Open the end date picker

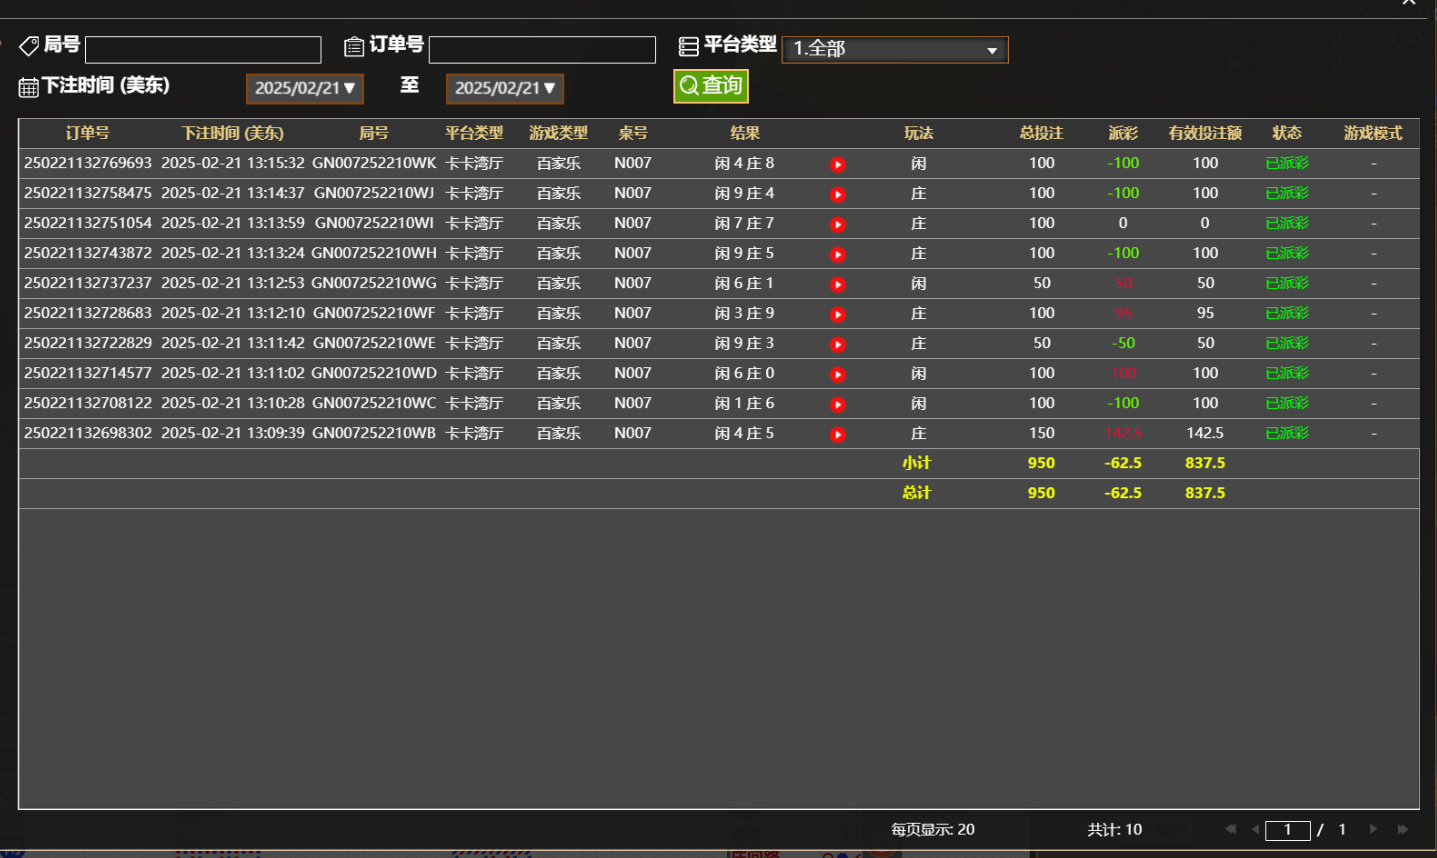(x=505, y=88)
